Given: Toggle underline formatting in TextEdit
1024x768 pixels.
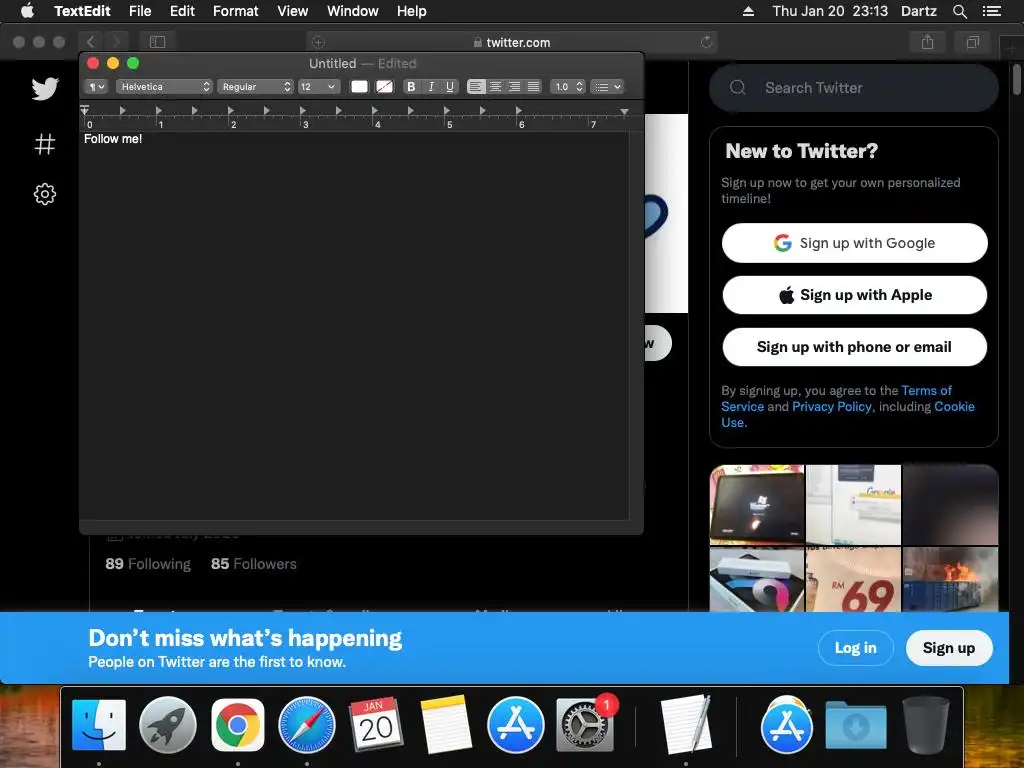Looking at the screenshot, I should point(449,87).
